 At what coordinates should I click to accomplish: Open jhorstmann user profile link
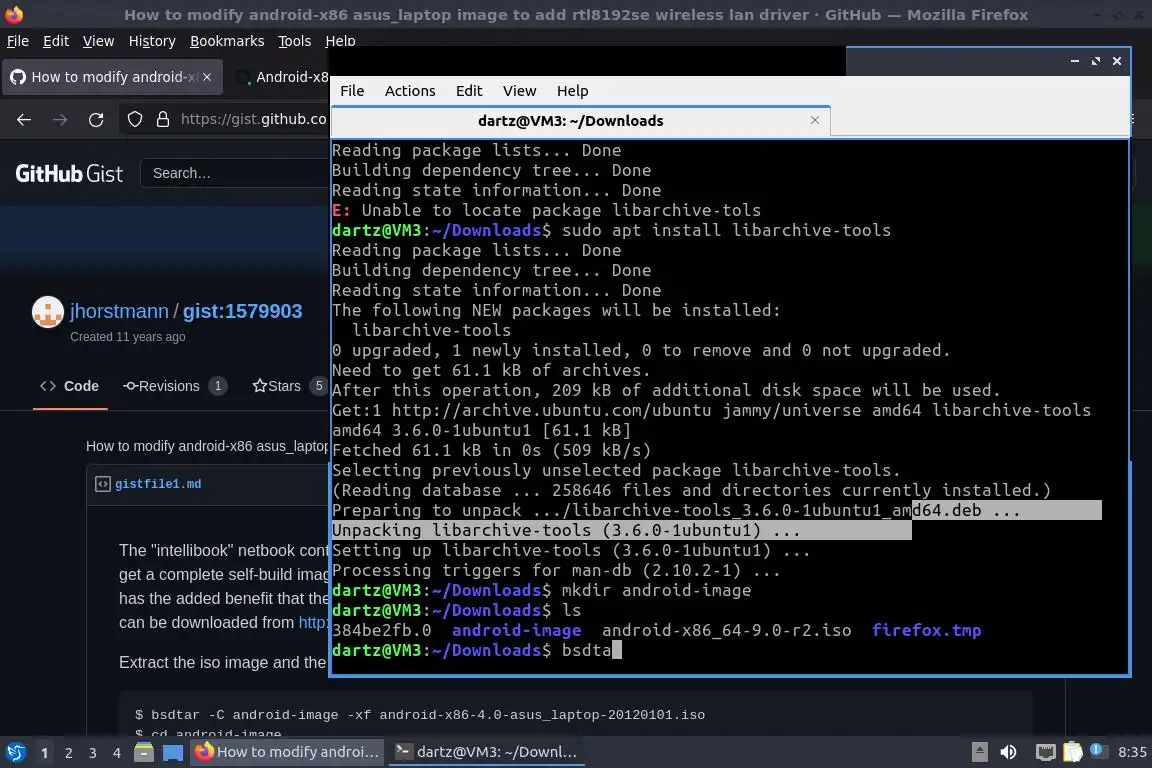click(x=119, y=311)
